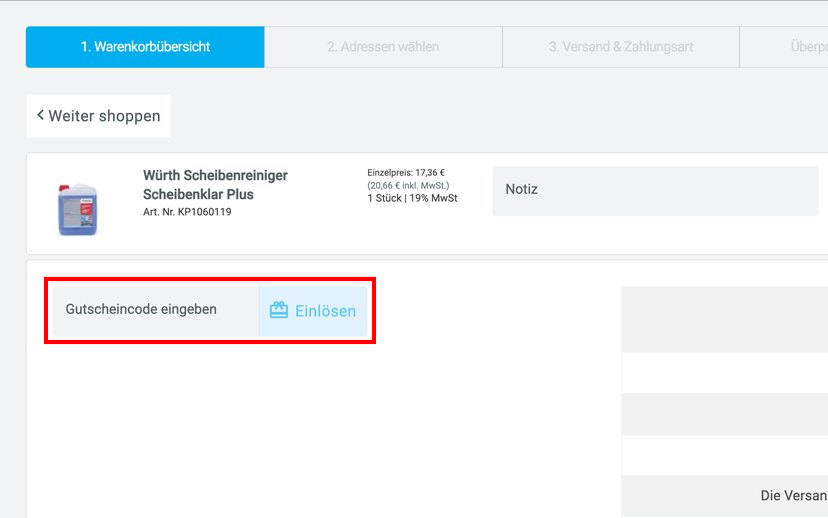Redeem voucher with the Einlösen button

click(313, 311)
